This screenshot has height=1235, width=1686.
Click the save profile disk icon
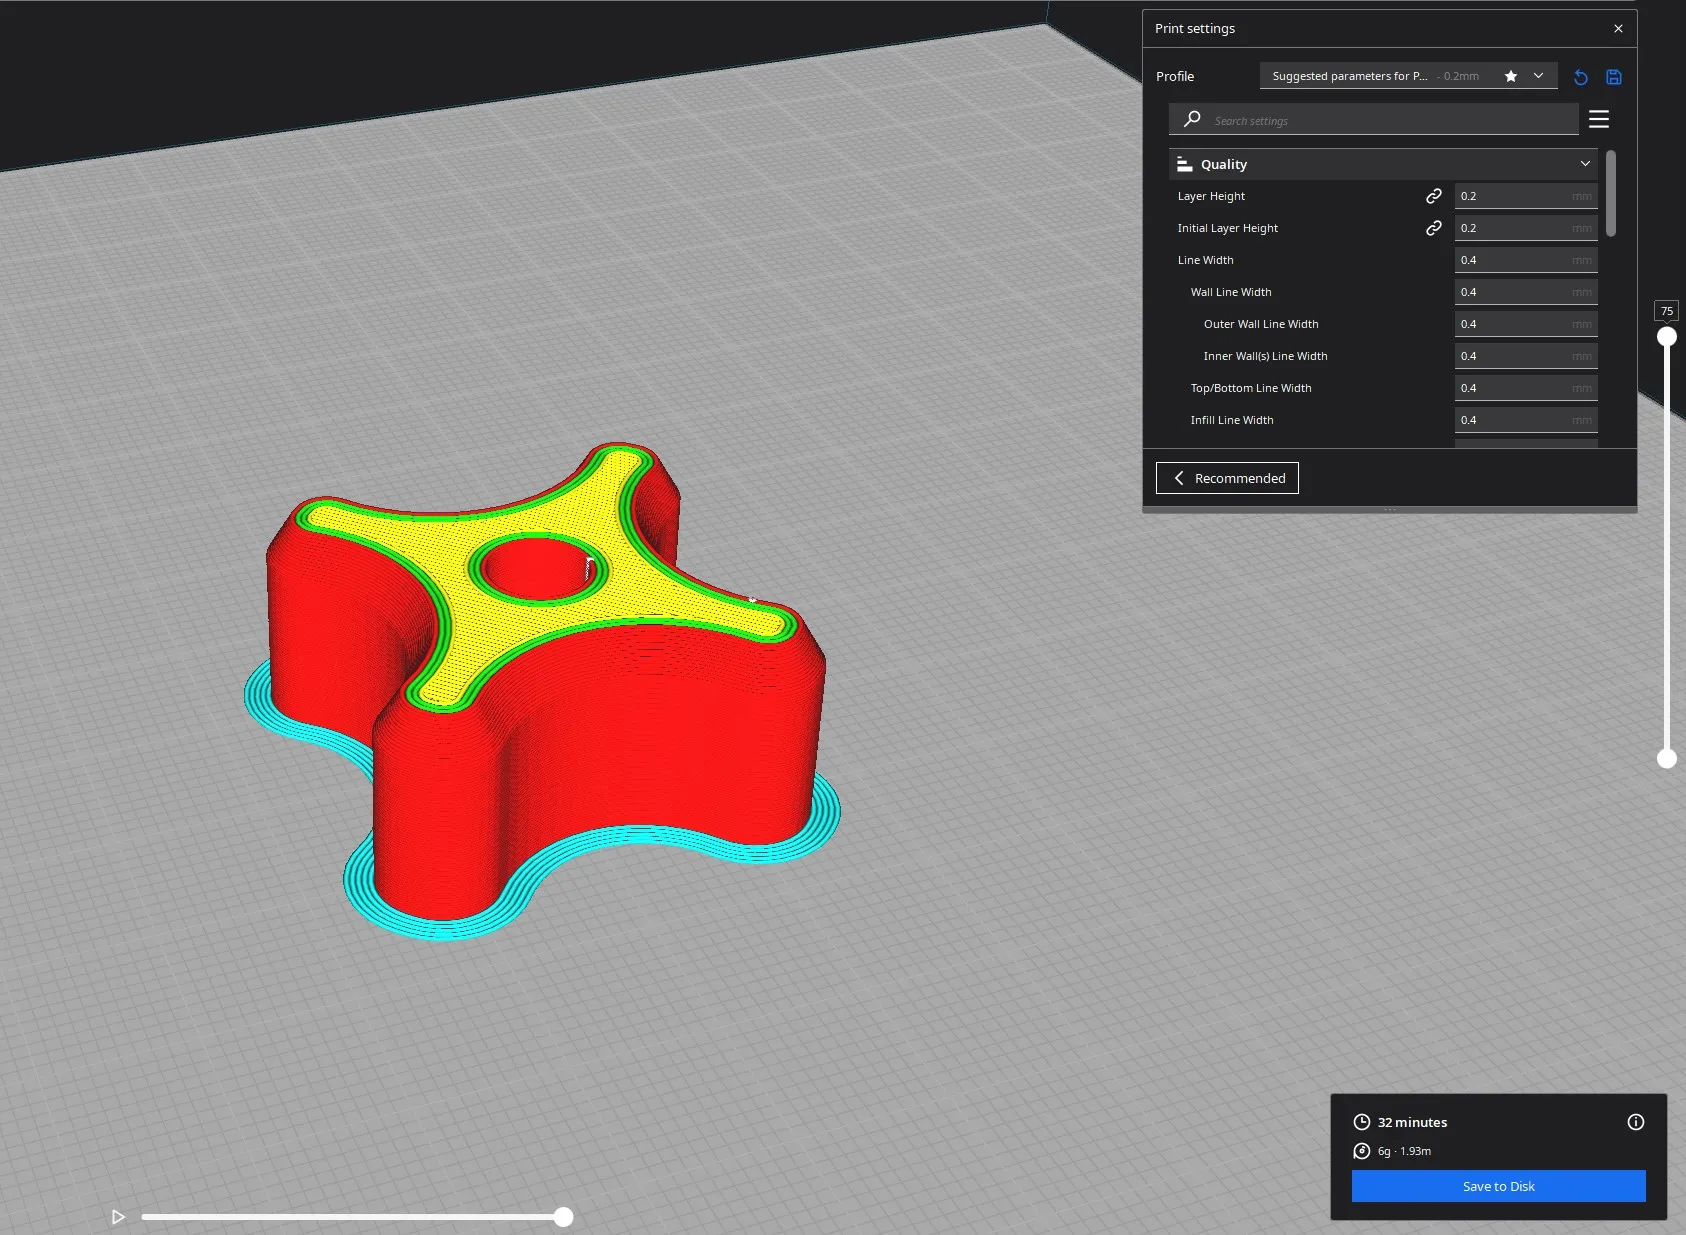[x=1613, y=77]
